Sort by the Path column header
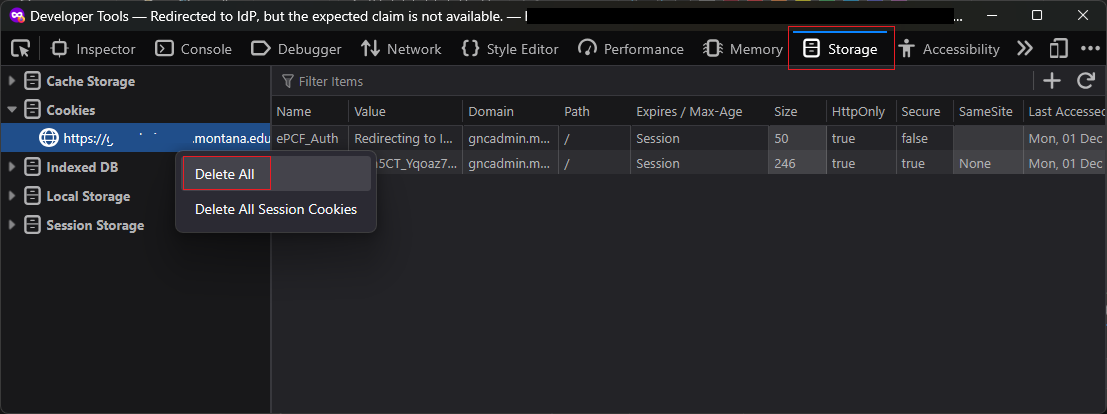The width and height of the screenshot is (1107, 414). pyautogui.click(x=595, y=112)
